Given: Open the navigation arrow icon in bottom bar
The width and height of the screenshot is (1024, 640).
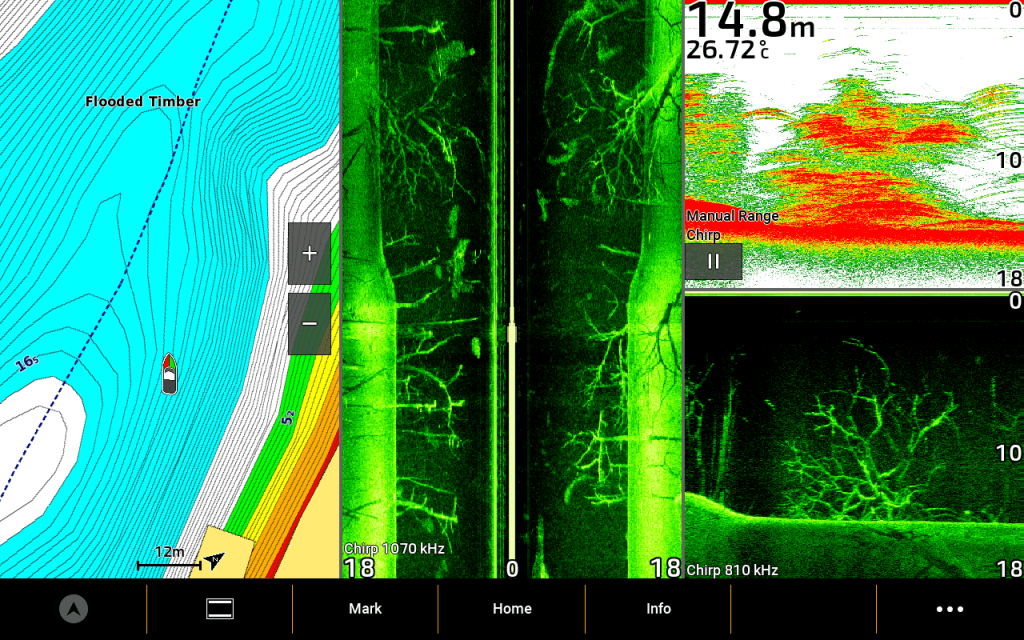Looking at the screenshot, I should 73,609.
